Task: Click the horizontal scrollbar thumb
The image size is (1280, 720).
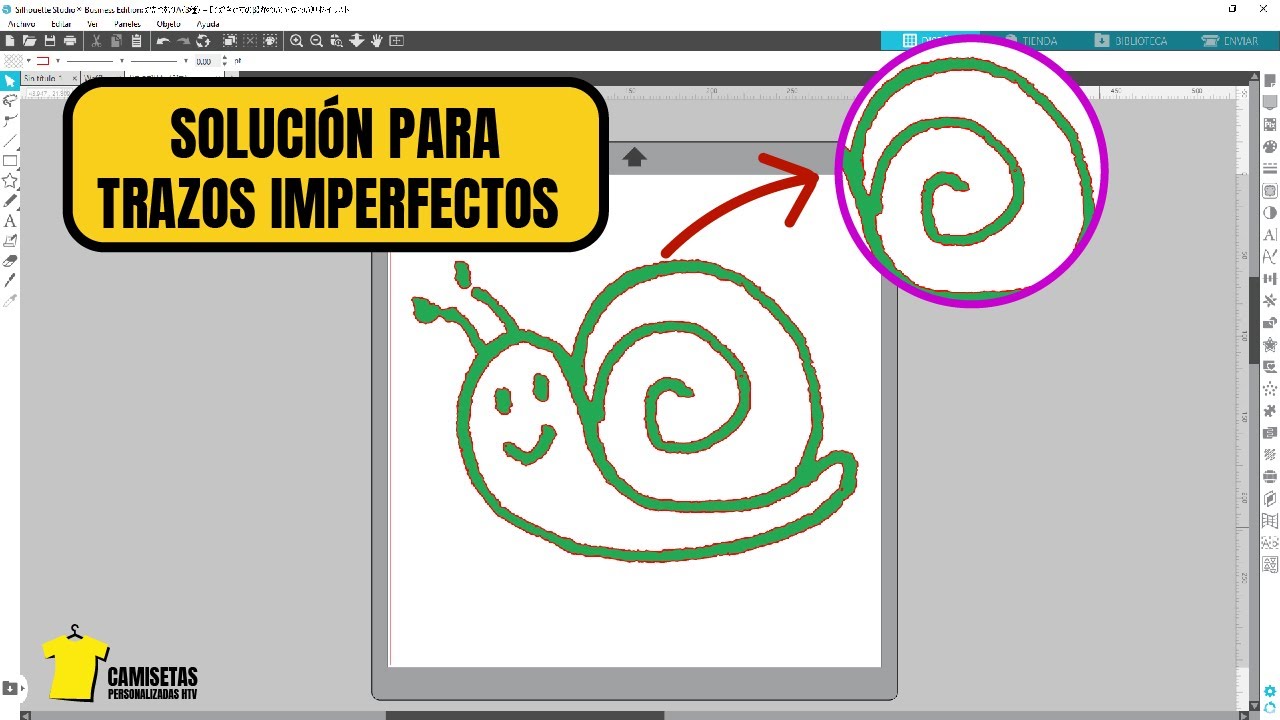Action: pyautogui.click(x=525, y=715)
